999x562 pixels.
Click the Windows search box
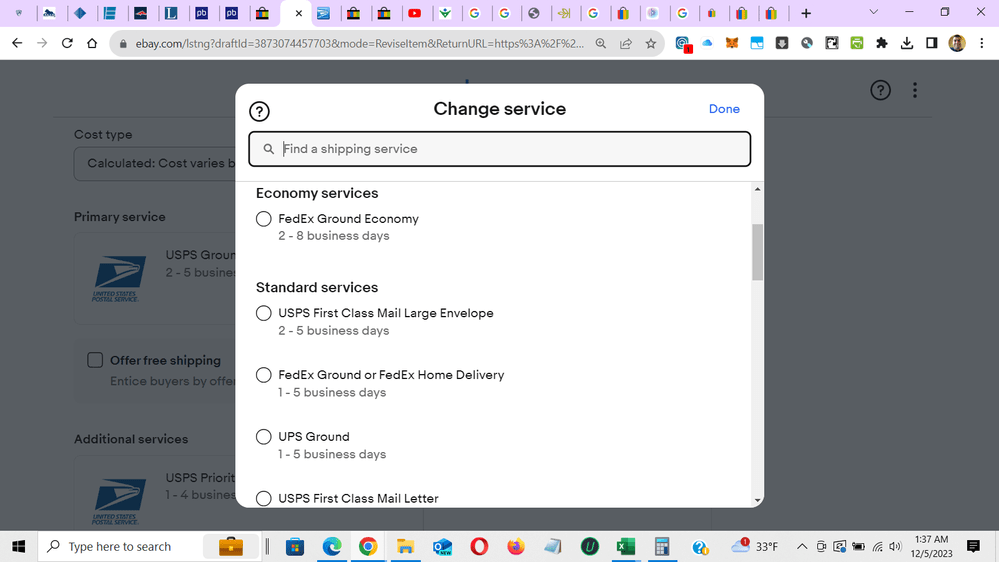tap(150, 547)
